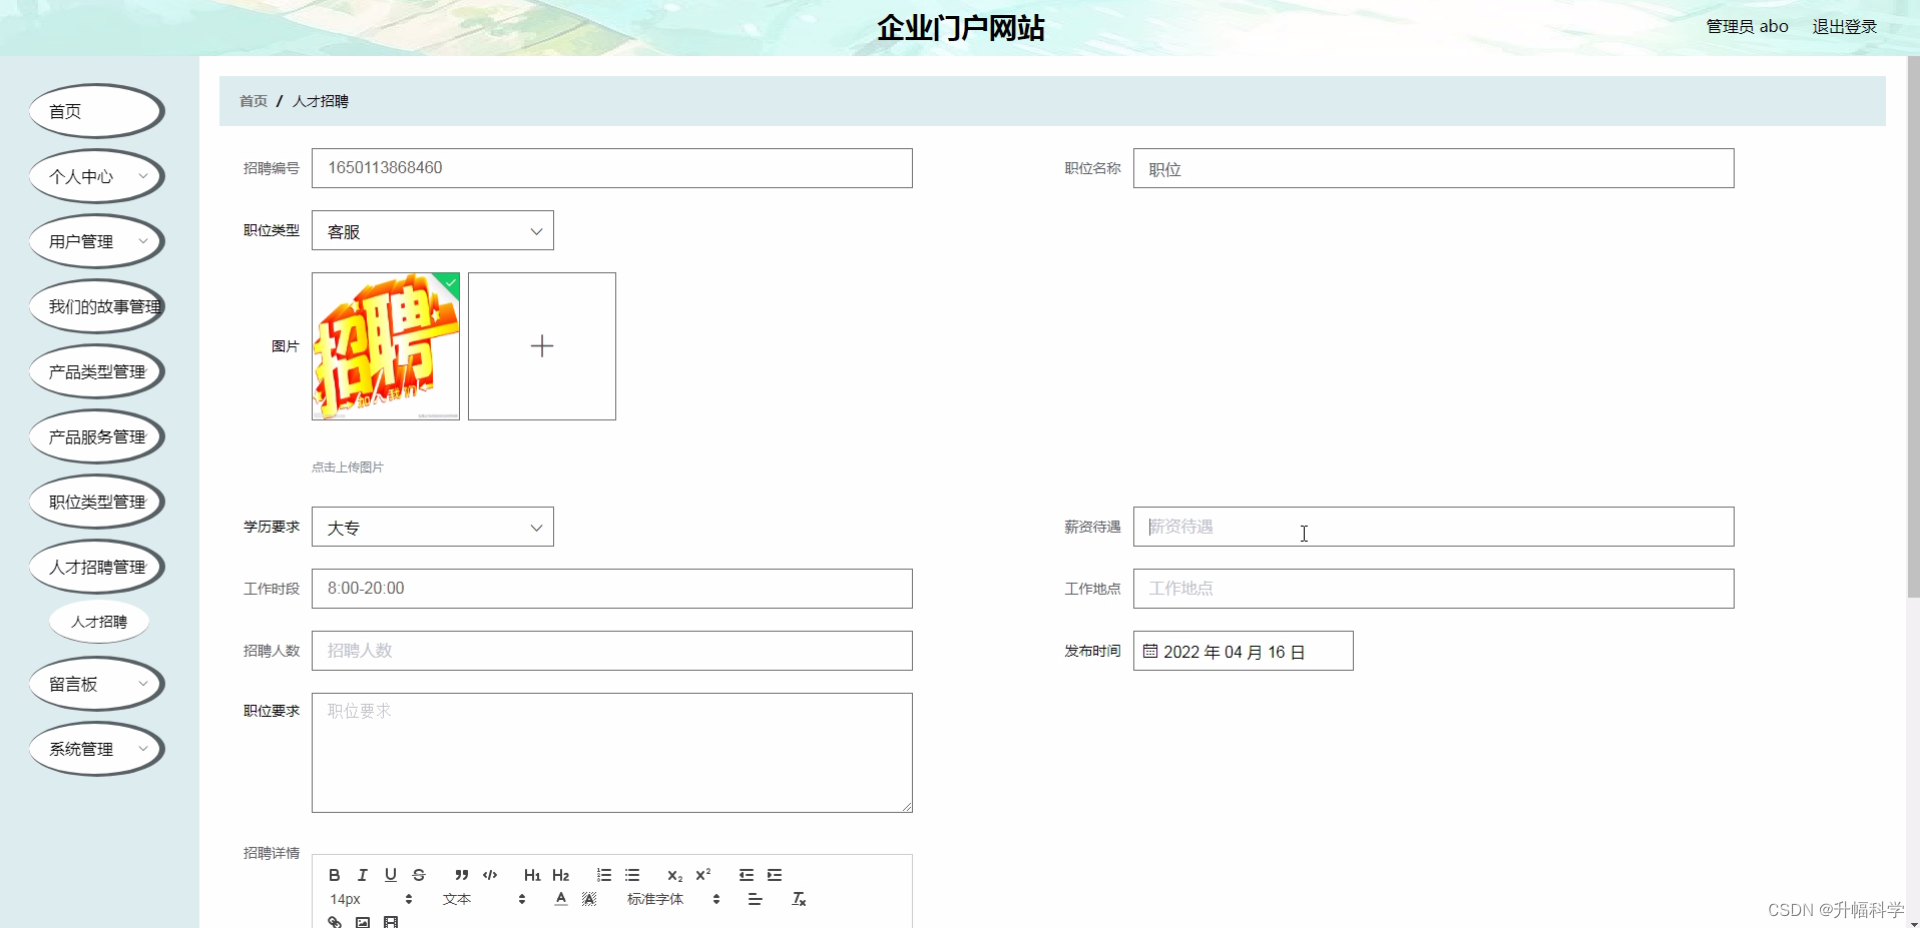Viewport: 1920px width, 928px height.
Task: Toggle superscript formatting
Action: [703, 875]
